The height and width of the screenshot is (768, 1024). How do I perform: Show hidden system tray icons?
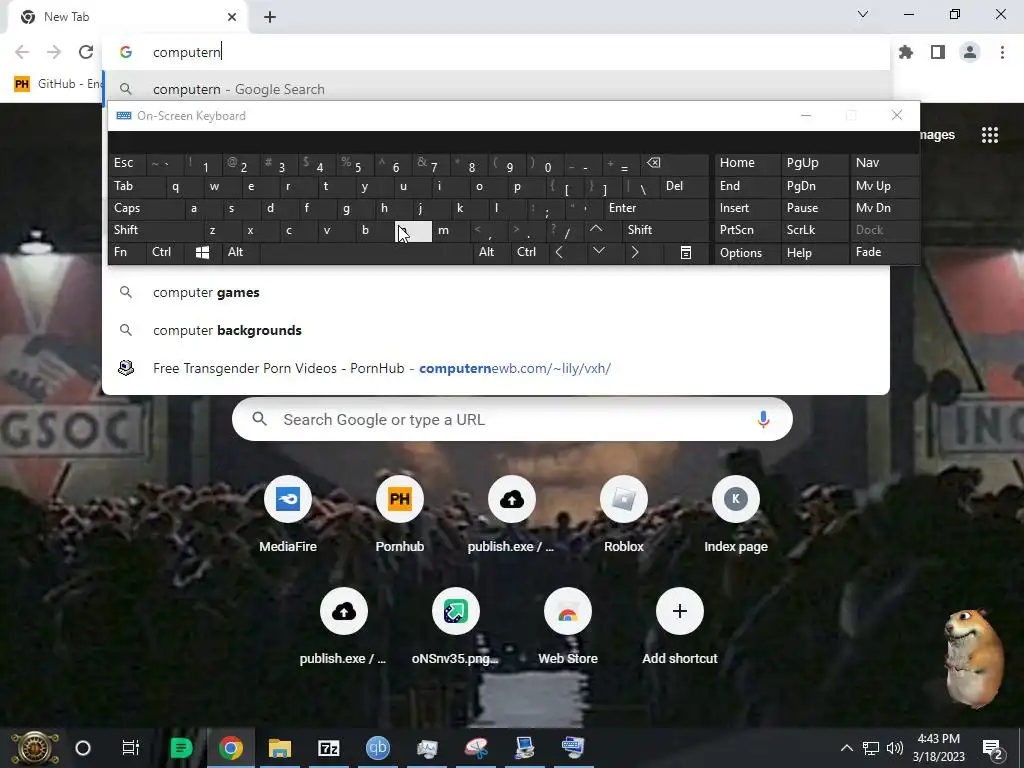point(846,748)
